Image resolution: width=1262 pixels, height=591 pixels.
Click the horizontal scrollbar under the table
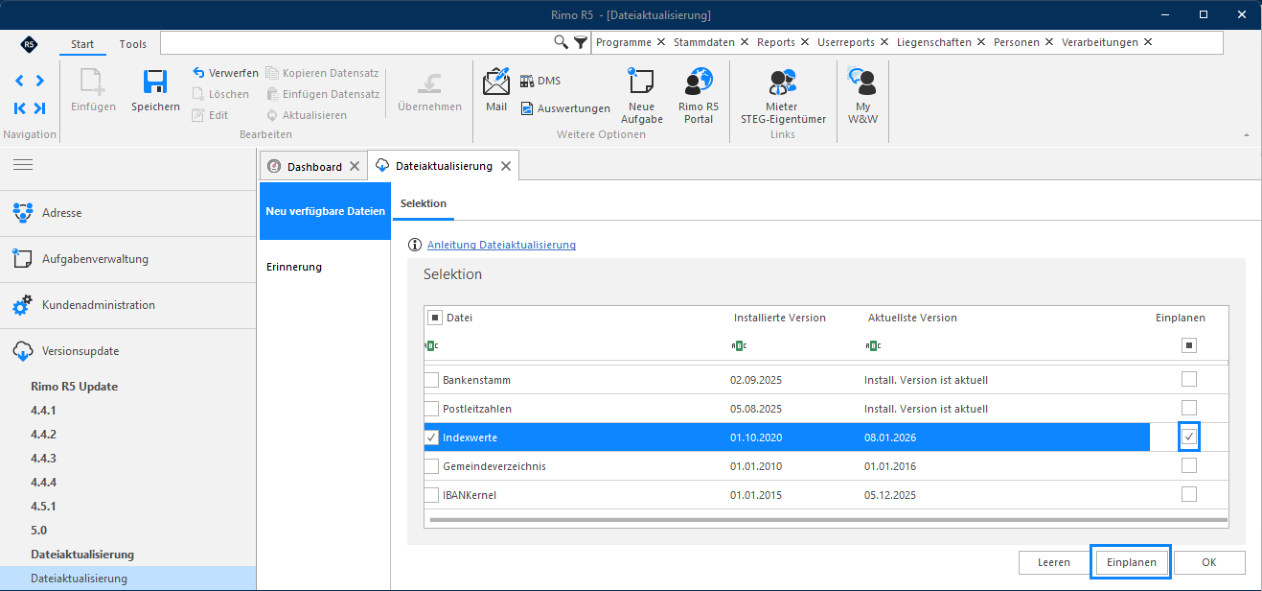[827, 520]
